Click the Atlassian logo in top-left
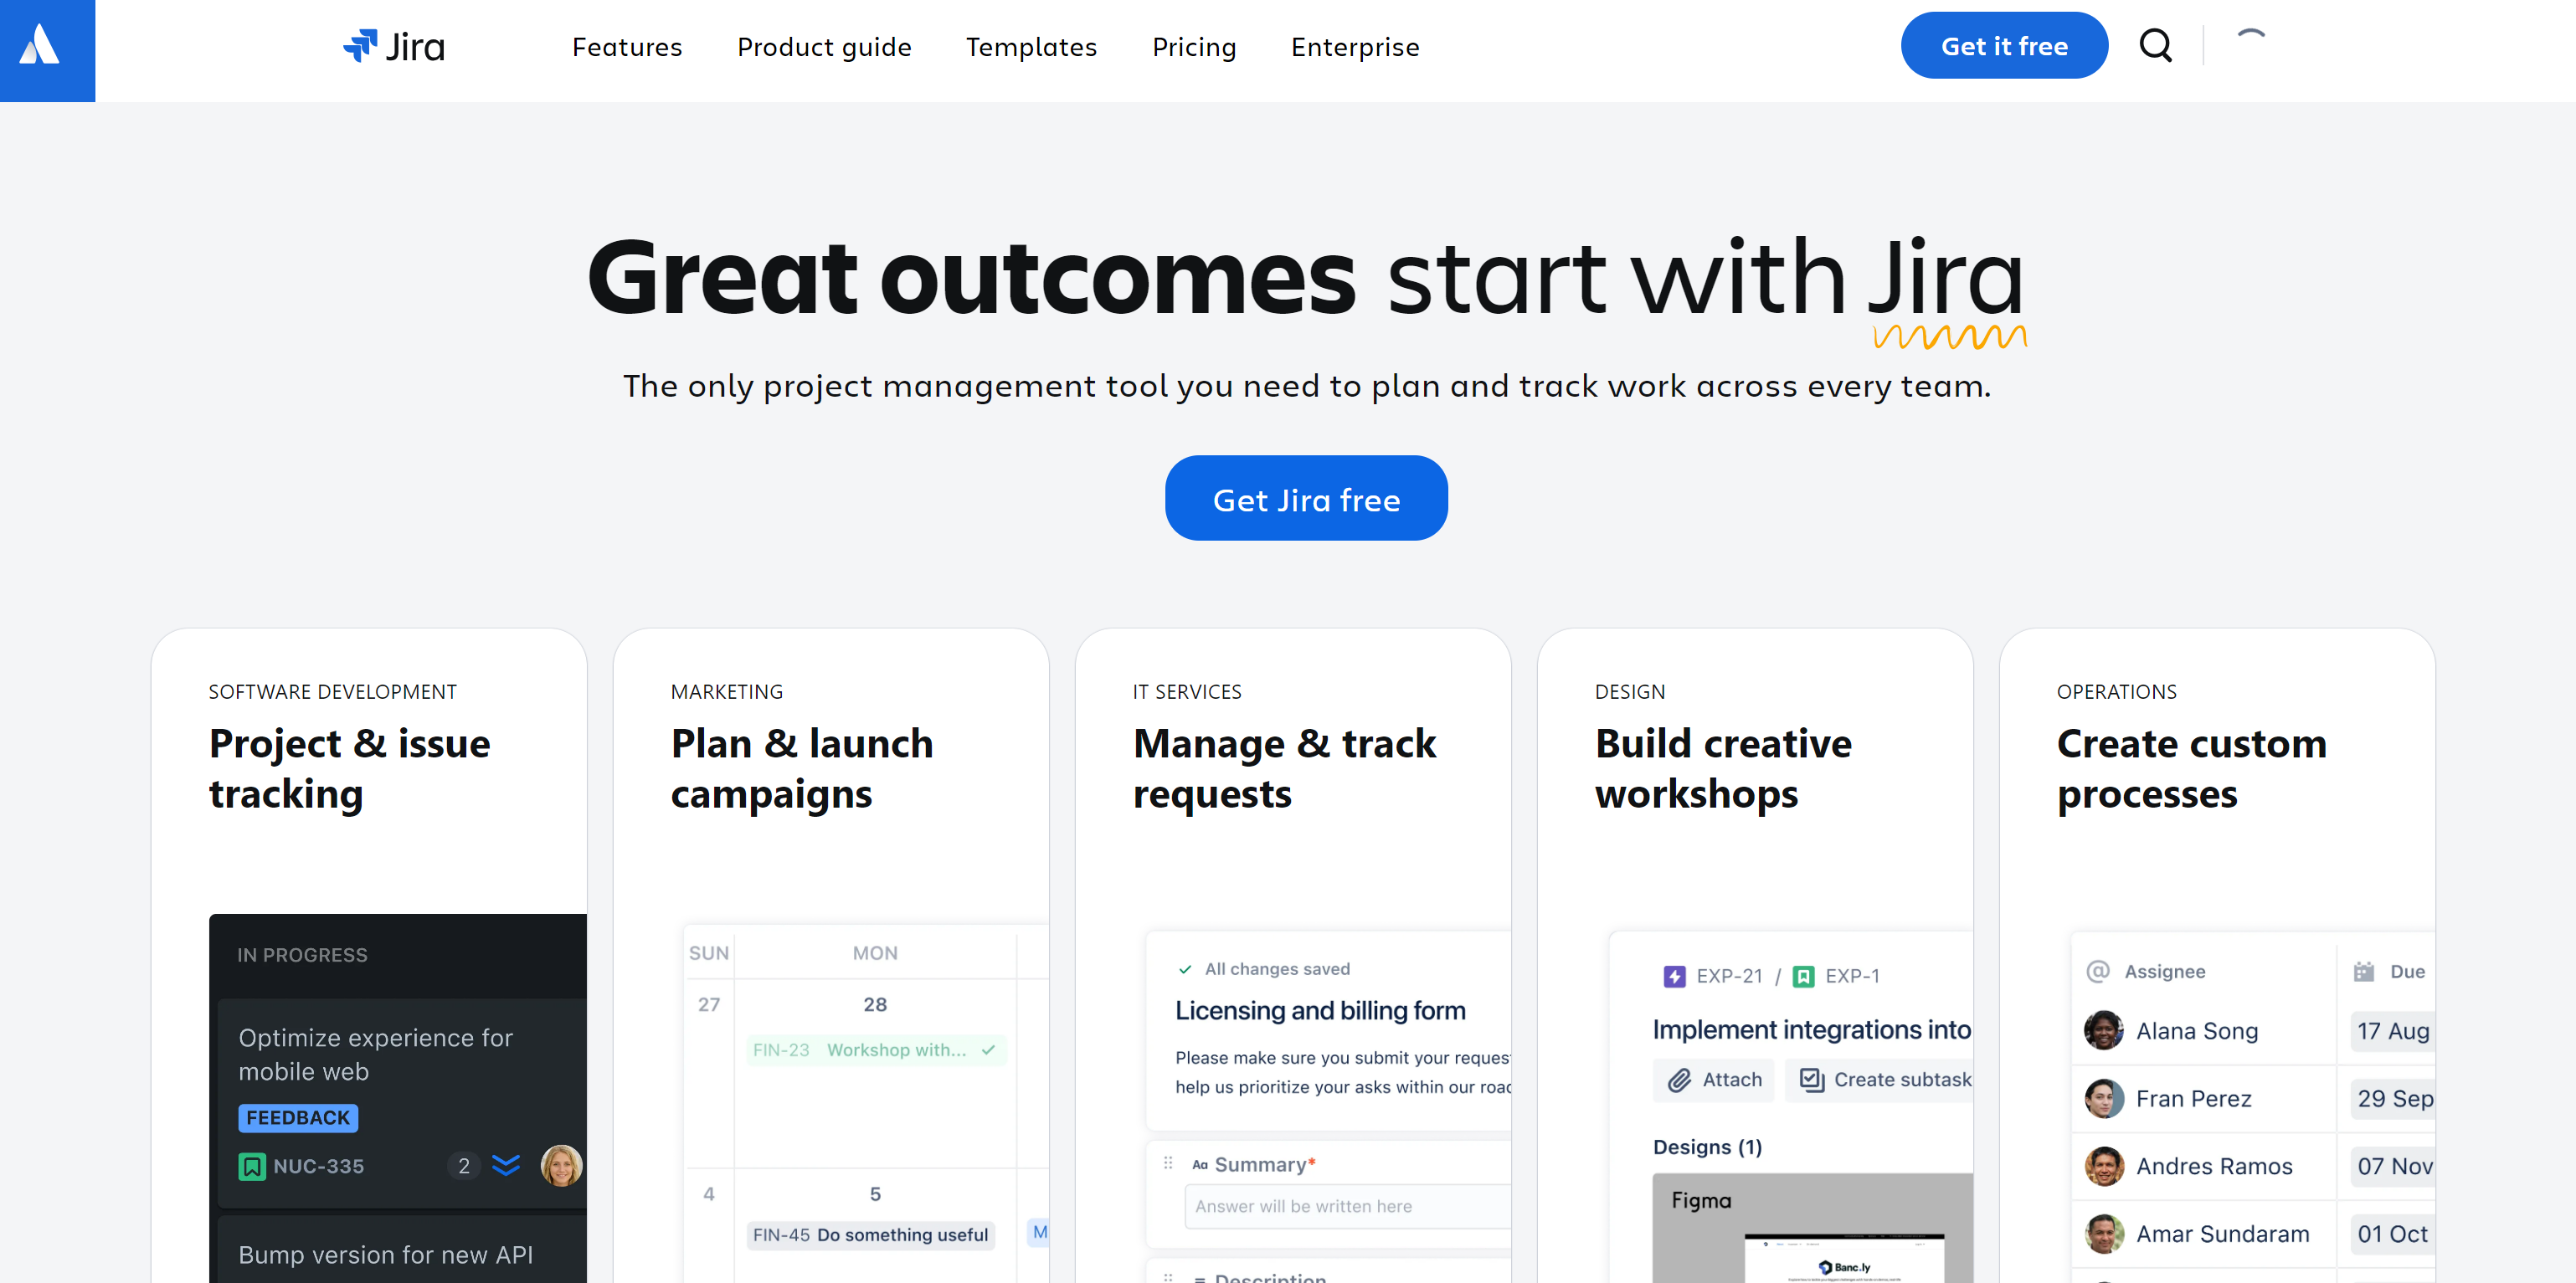Viewport: 2576px width, 1283px height. tap(48, 49)
